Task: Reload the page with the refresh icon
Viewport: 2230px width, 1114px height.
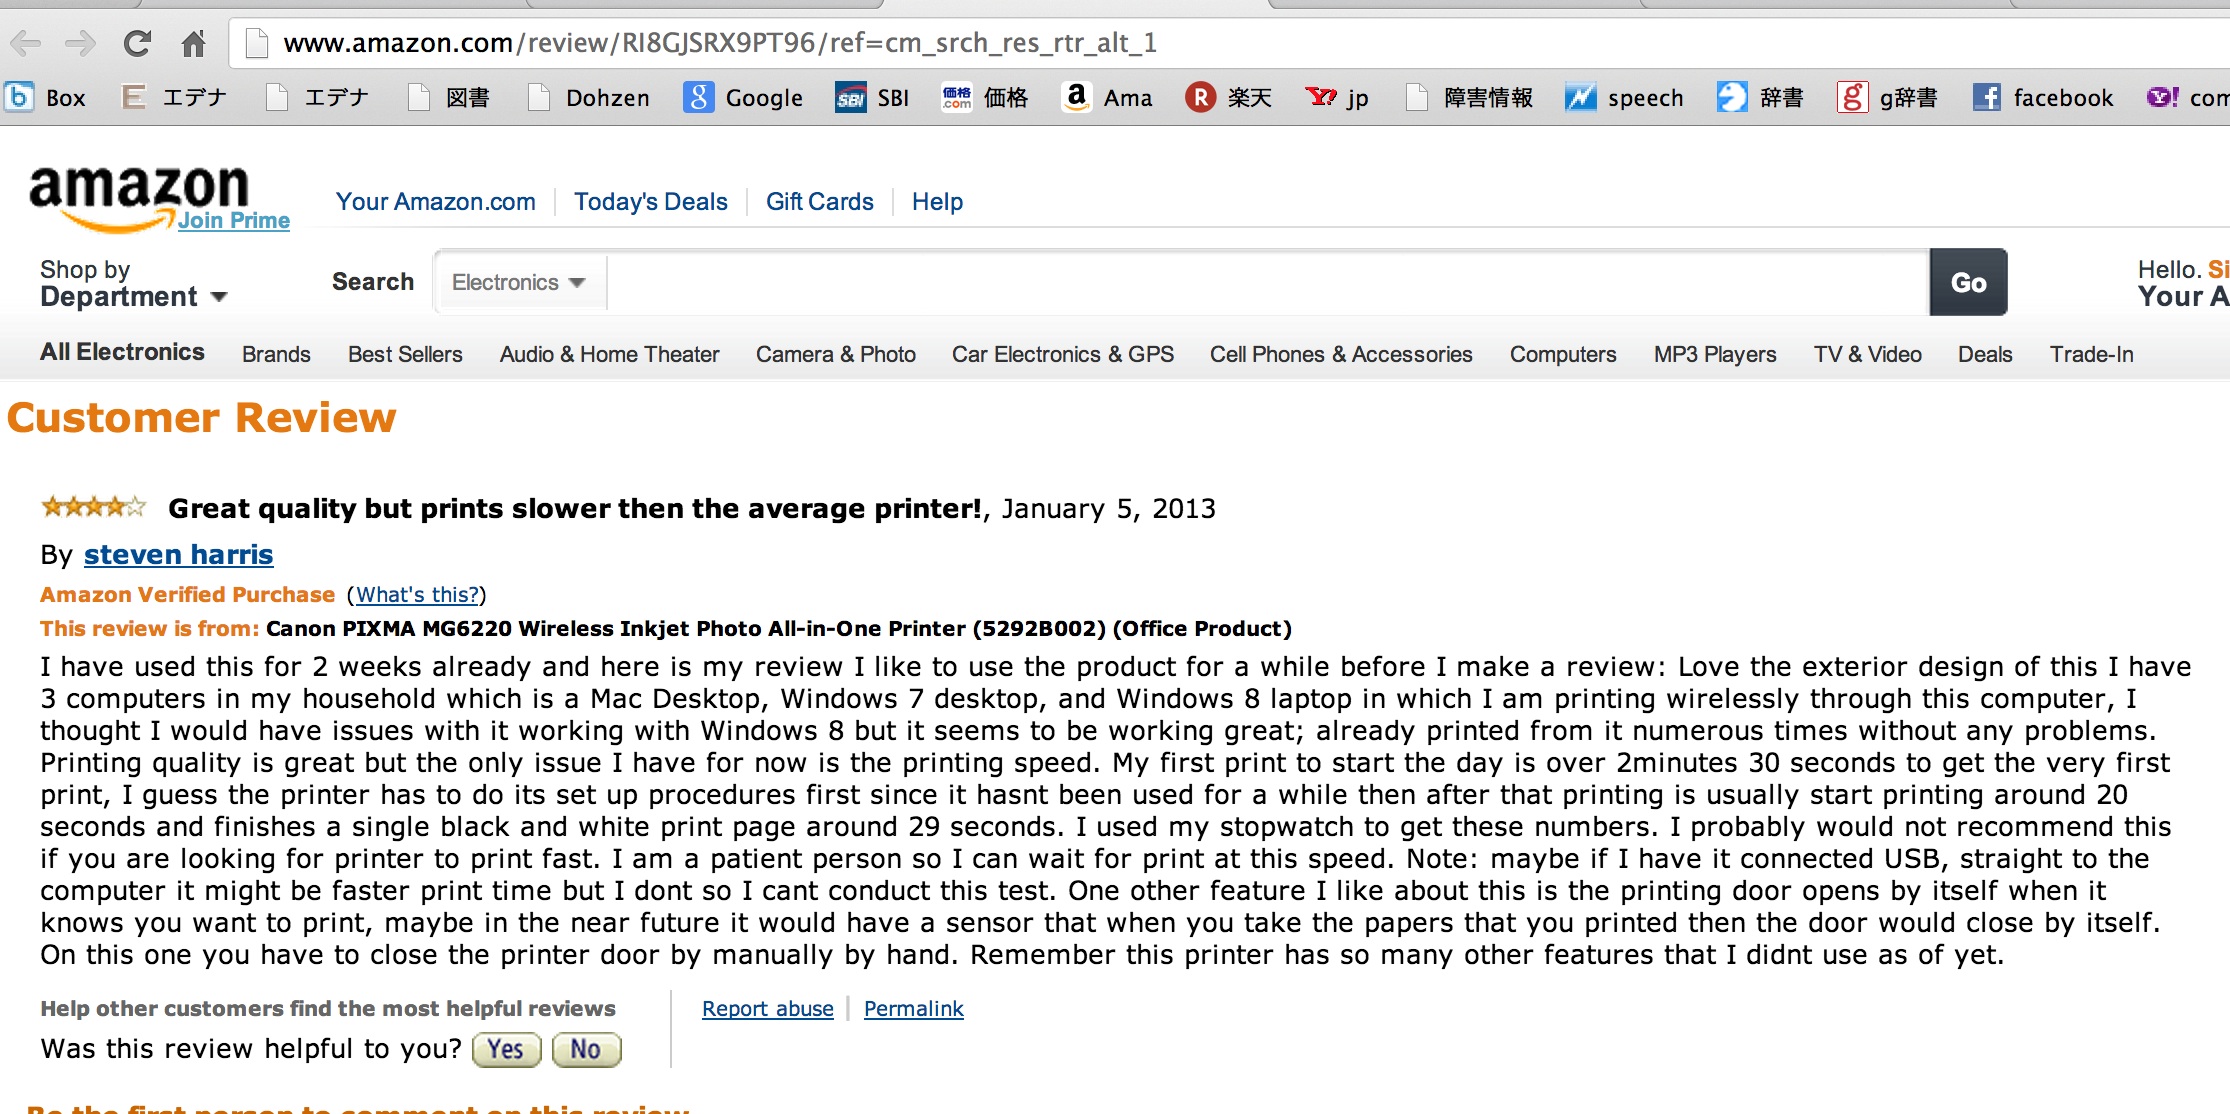Action: 137,43
